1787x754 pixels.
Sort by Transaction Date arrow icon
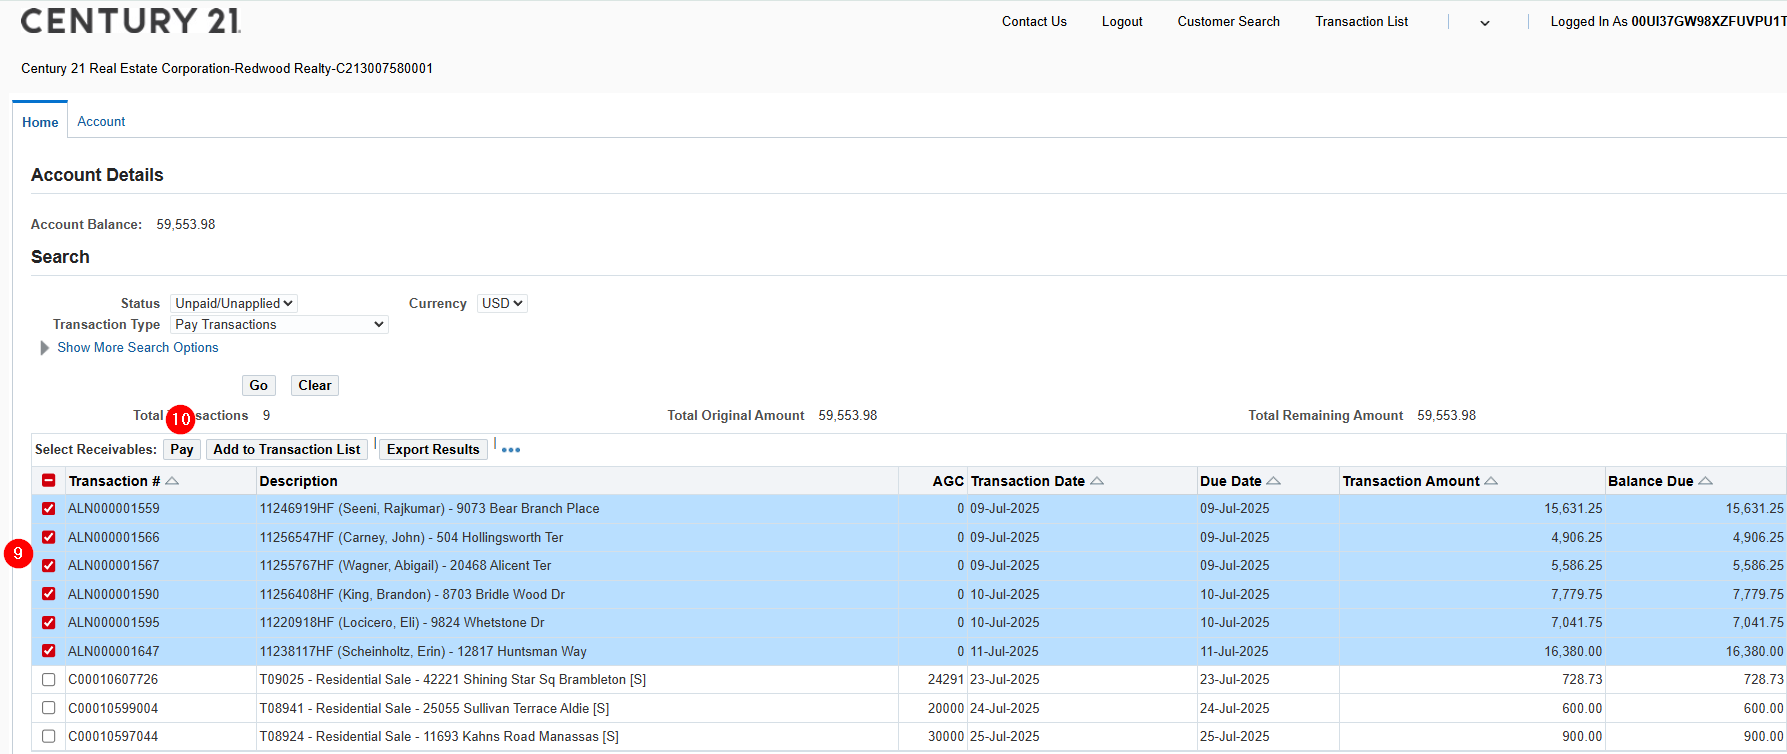pos(1097,481)
